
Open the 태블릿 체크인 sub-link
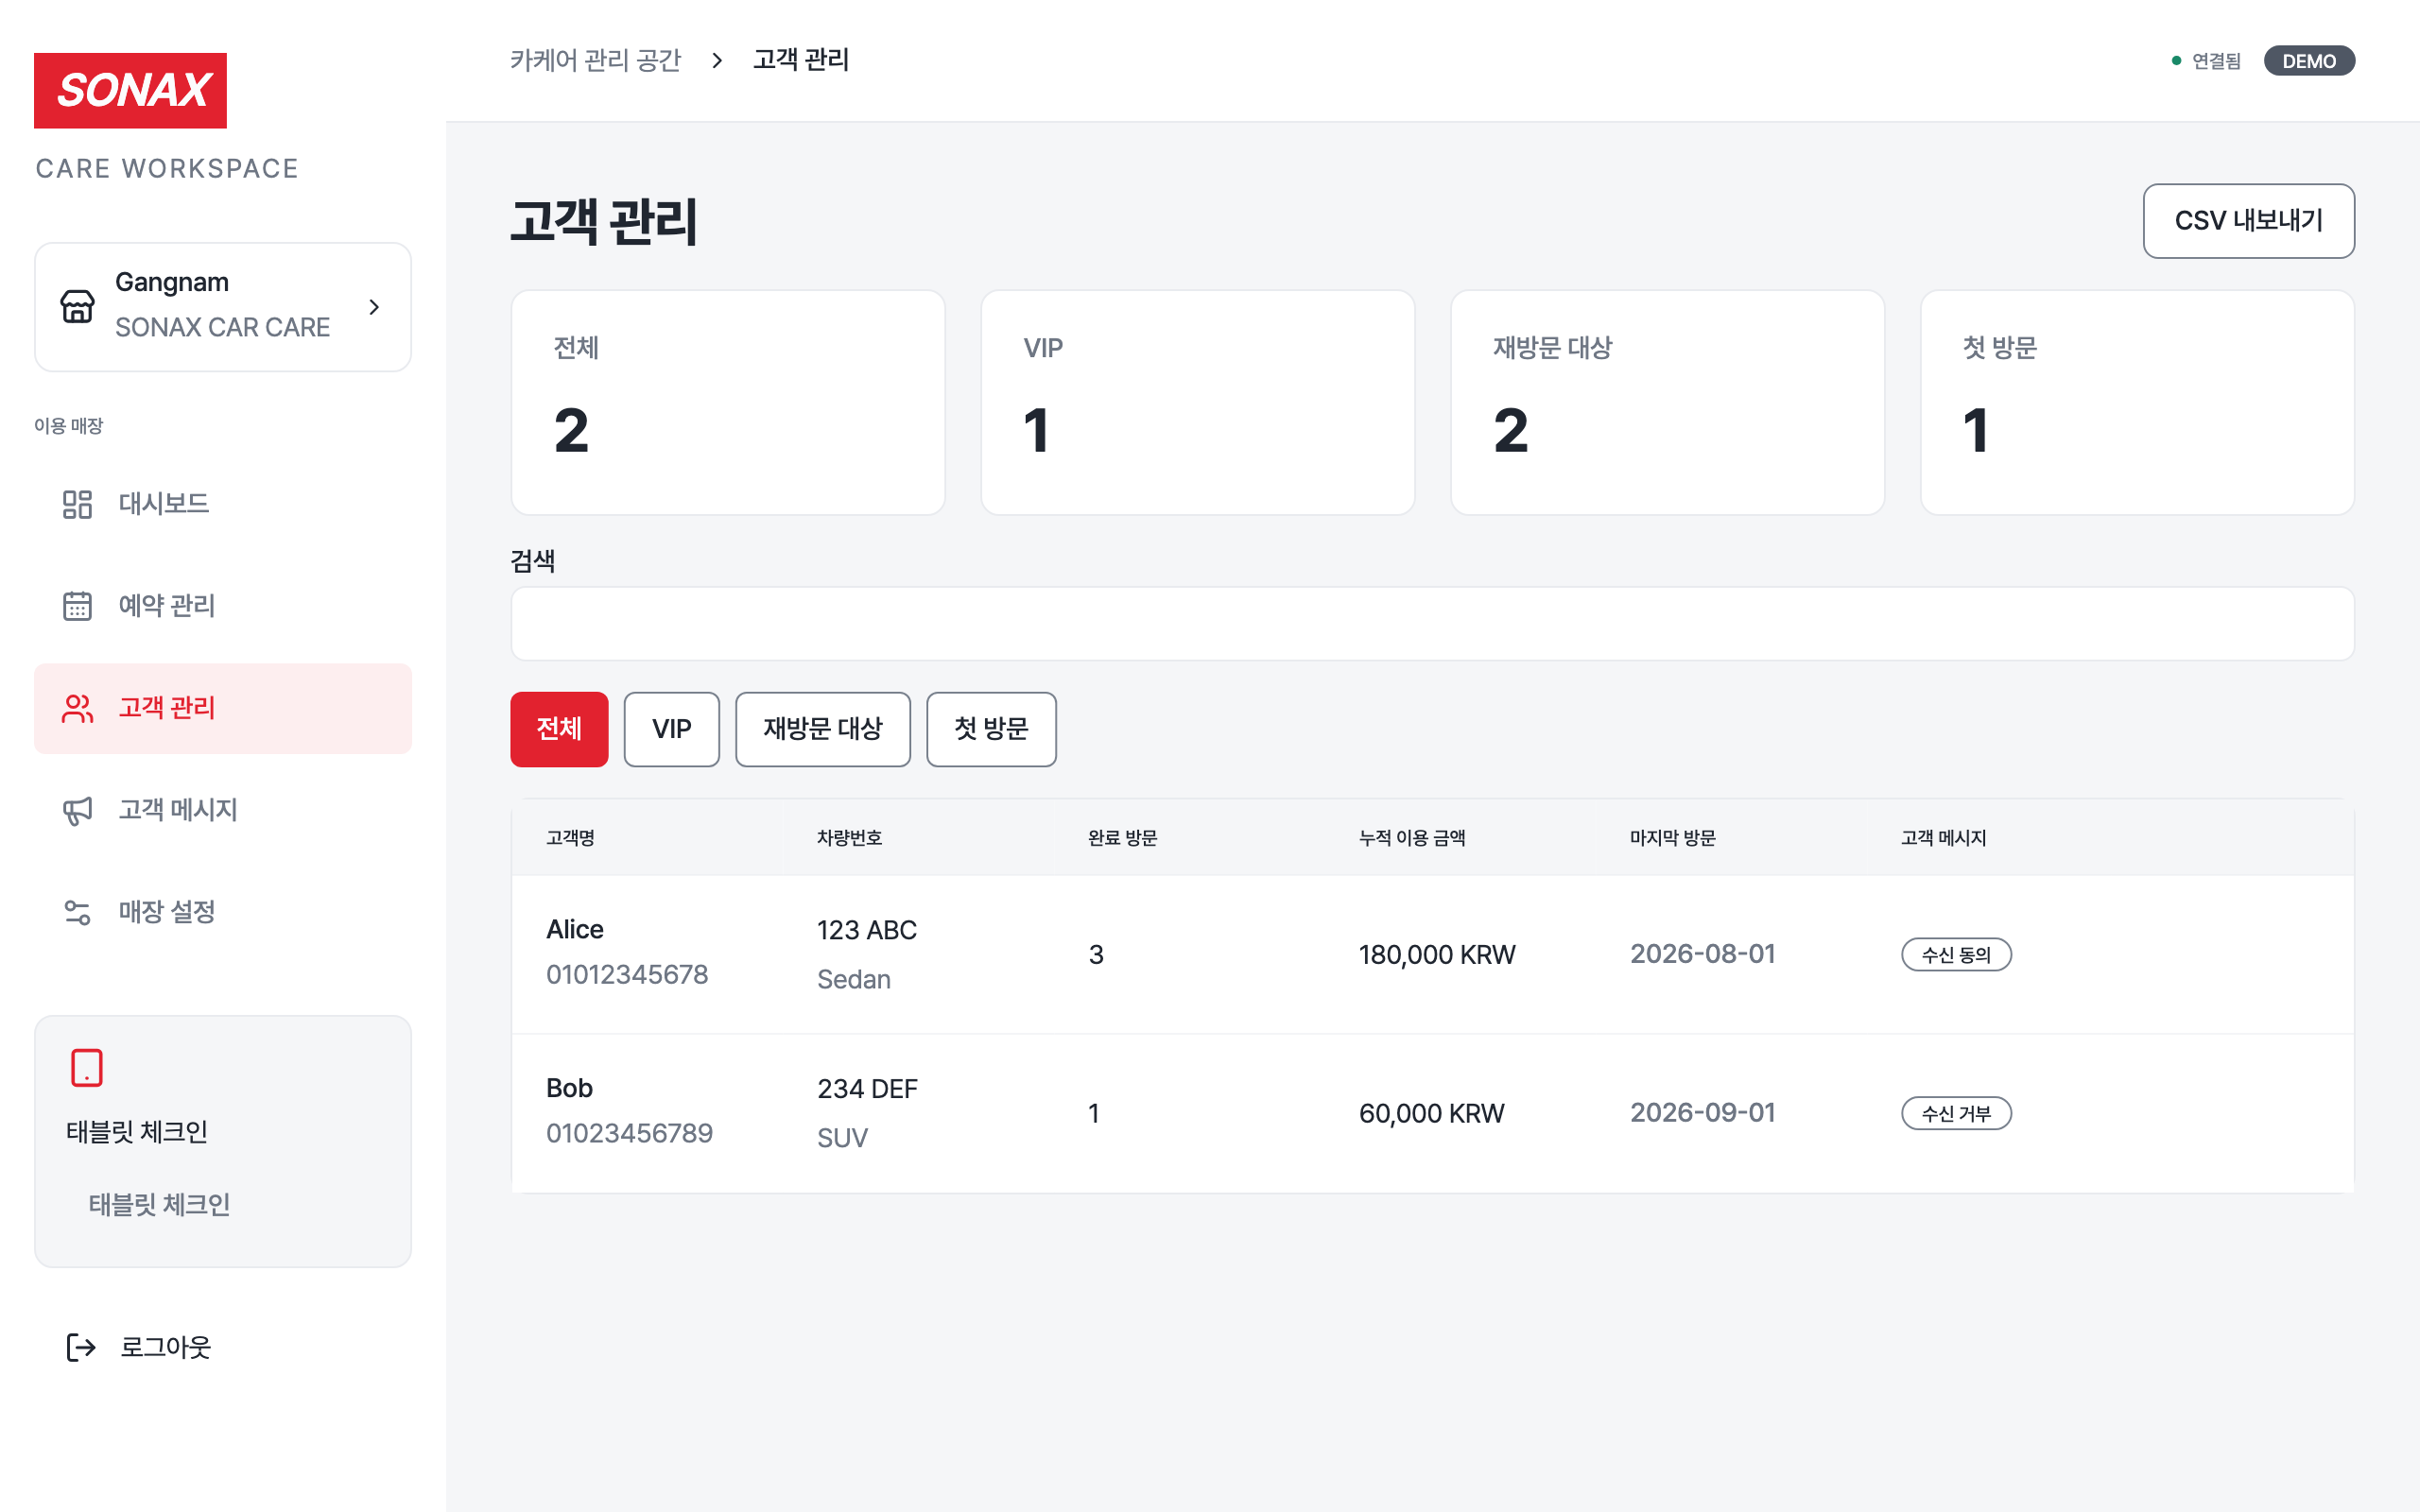pos(160,1204)
